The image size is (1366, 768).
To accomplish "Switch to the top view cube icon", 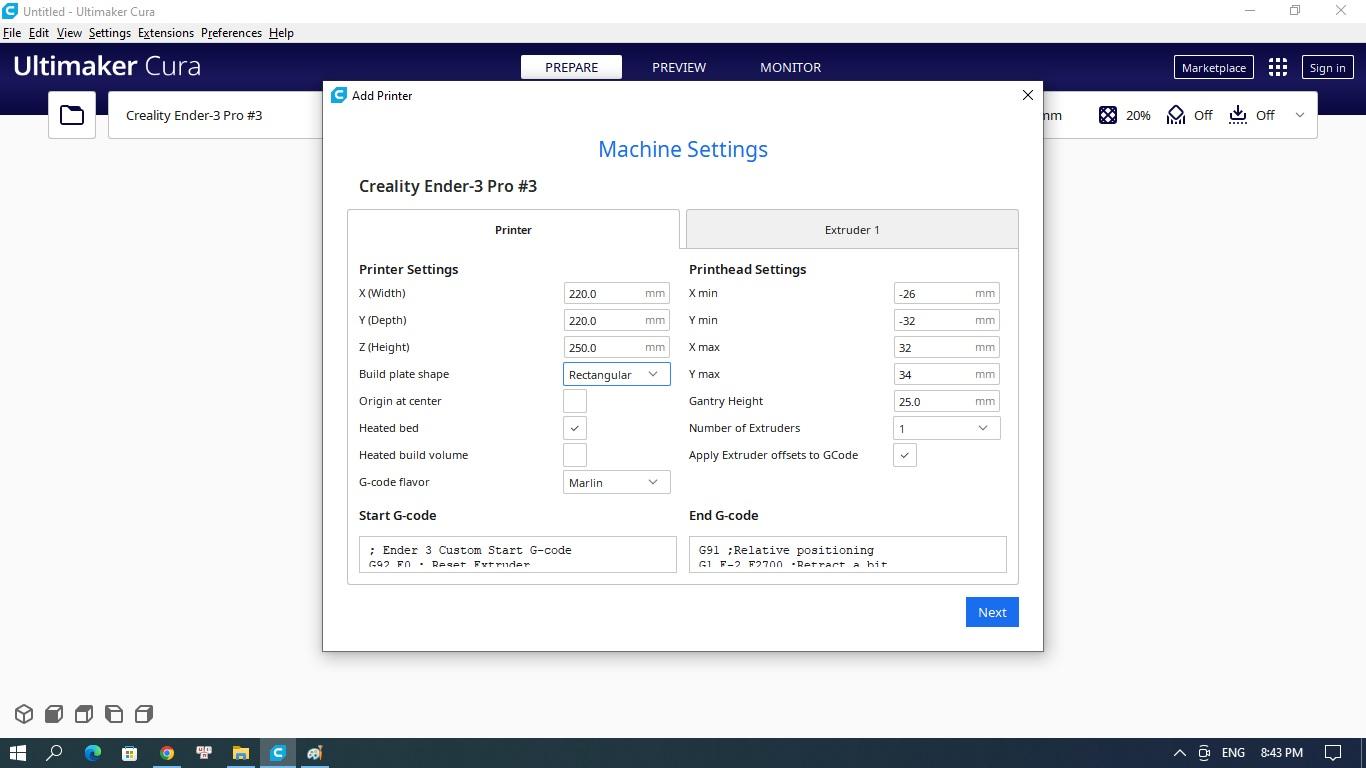I will point(84,714).
